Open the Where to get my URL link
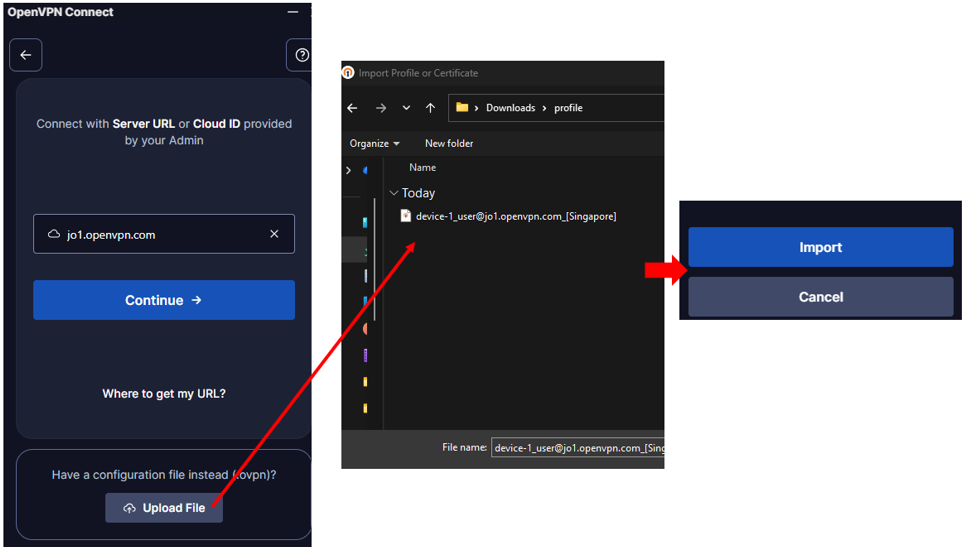 click(x=164, y=394)
